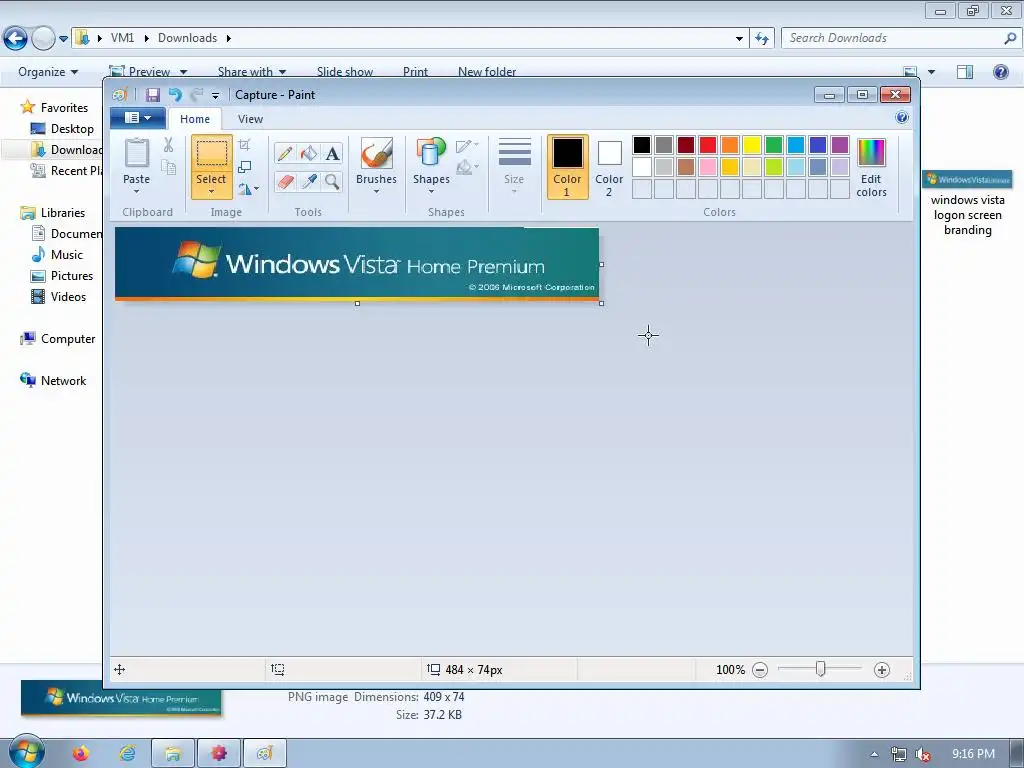This screenshot has height=768, width=1024.
Task: Select the Text tool
Action: click(332, 154)
